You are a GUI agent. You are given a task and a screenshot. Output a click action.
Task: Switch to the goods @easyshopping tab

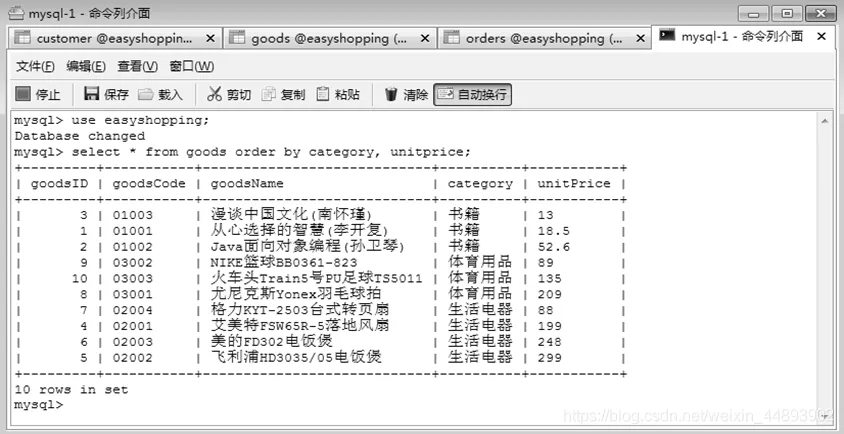coord(330,38)
